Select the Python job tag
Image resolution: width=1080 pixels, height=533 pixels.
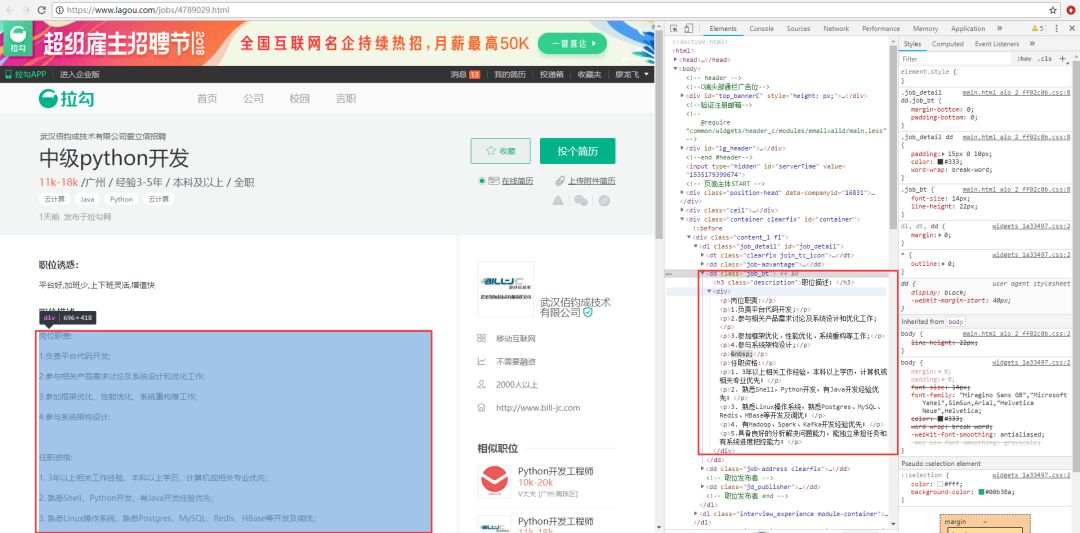121,200
